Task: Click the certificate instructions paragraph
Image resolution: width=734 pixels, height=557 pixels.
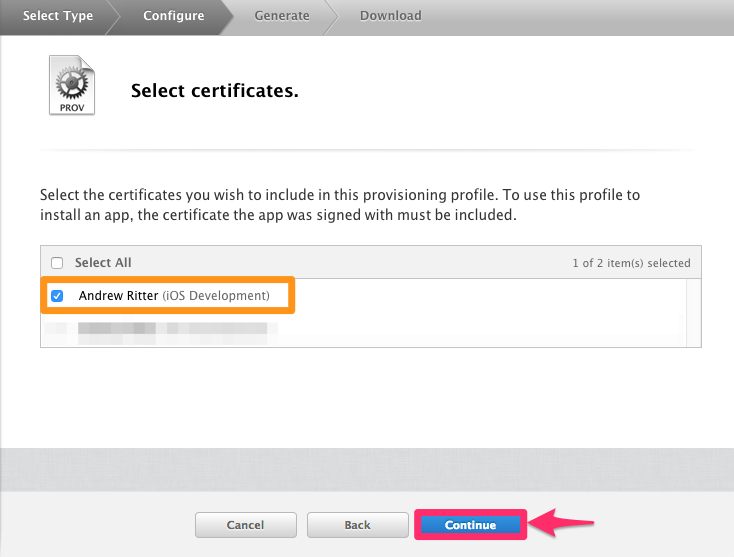Action: [x=340, y=204]
